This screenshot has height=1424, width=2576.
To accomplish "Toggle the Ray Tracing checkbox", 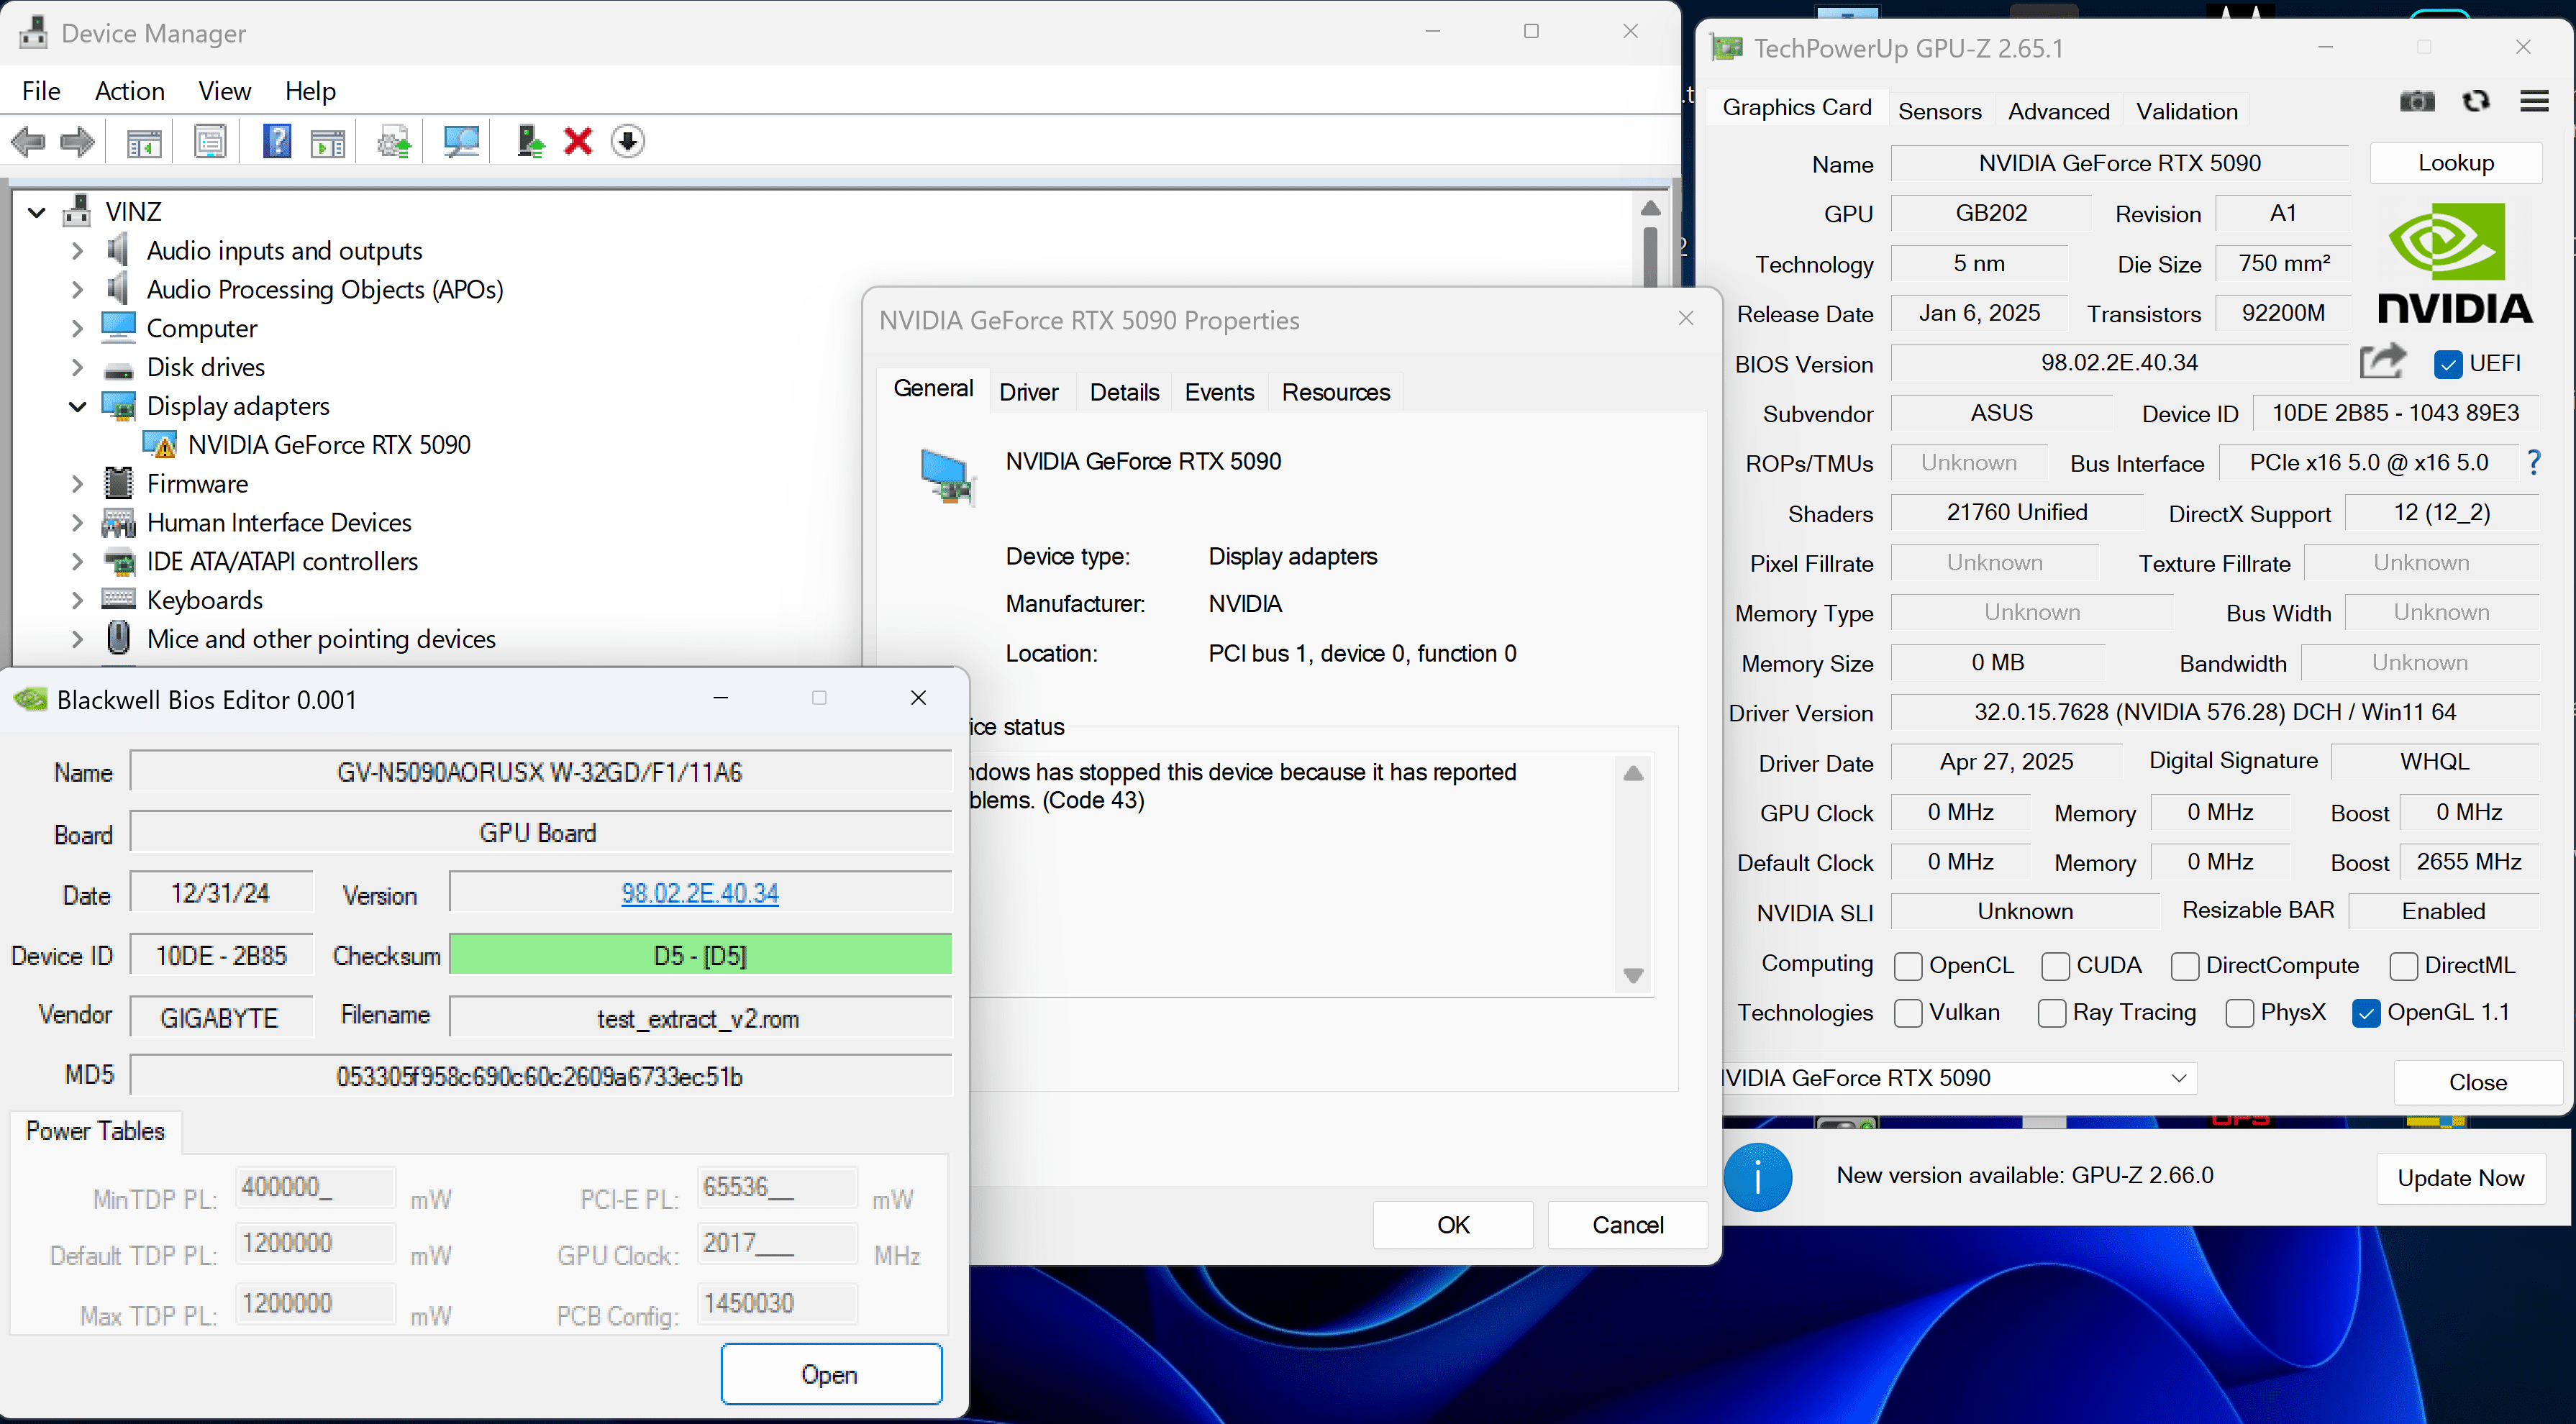I will coord(2052,1013).
